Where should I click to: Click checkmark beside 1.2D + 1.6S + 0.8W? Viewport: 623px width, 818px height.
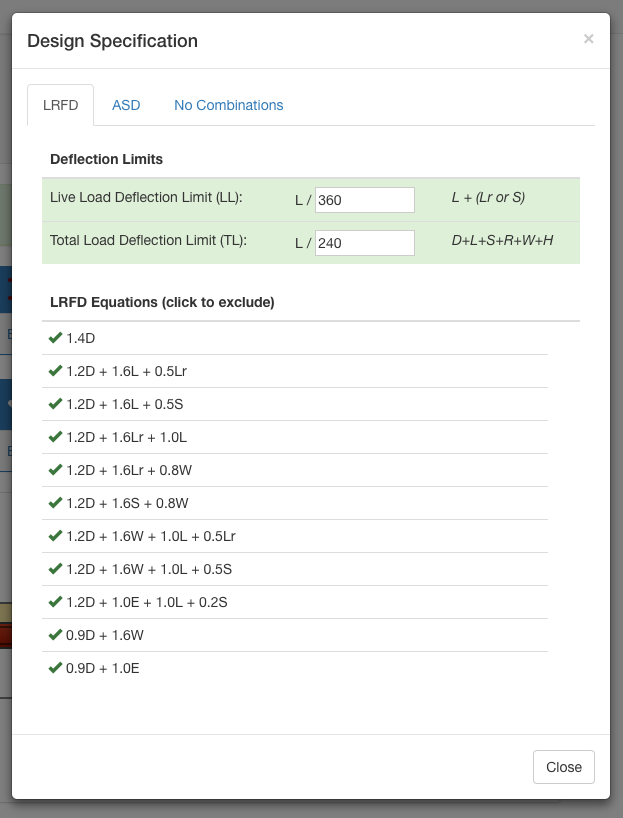click(55, 503)
